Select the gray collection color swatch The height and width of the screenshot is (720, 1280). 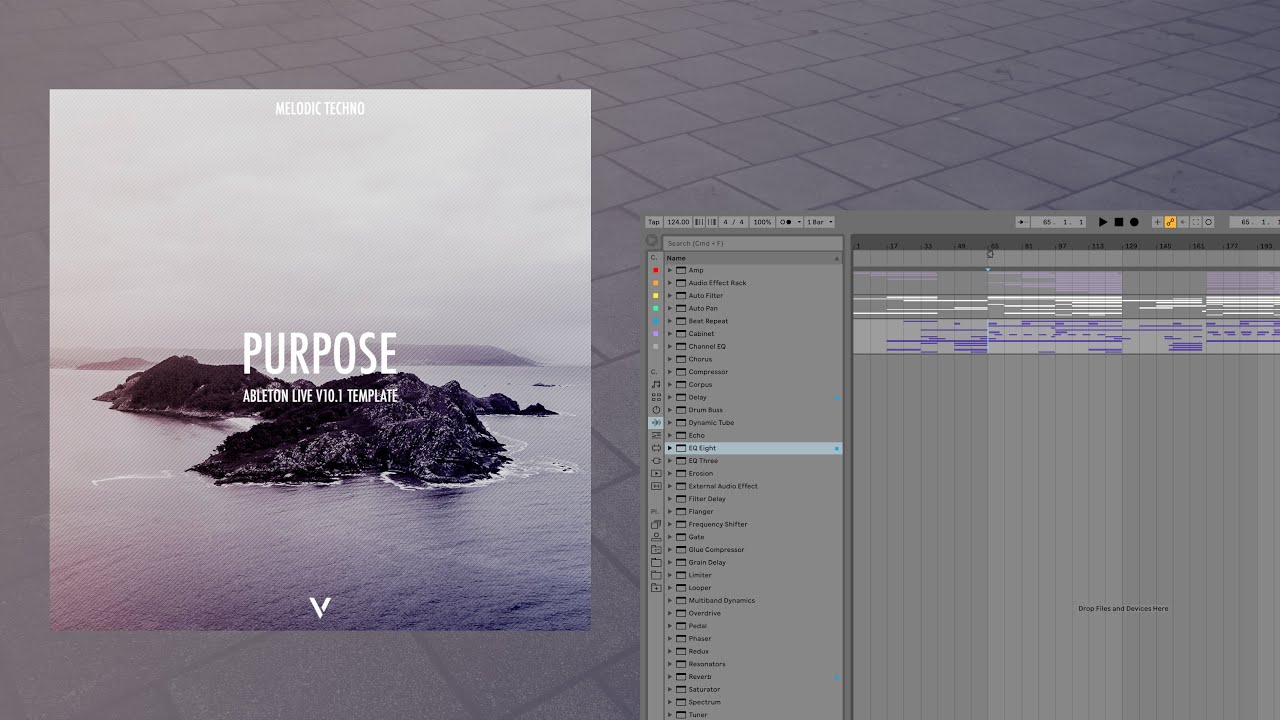656,346
